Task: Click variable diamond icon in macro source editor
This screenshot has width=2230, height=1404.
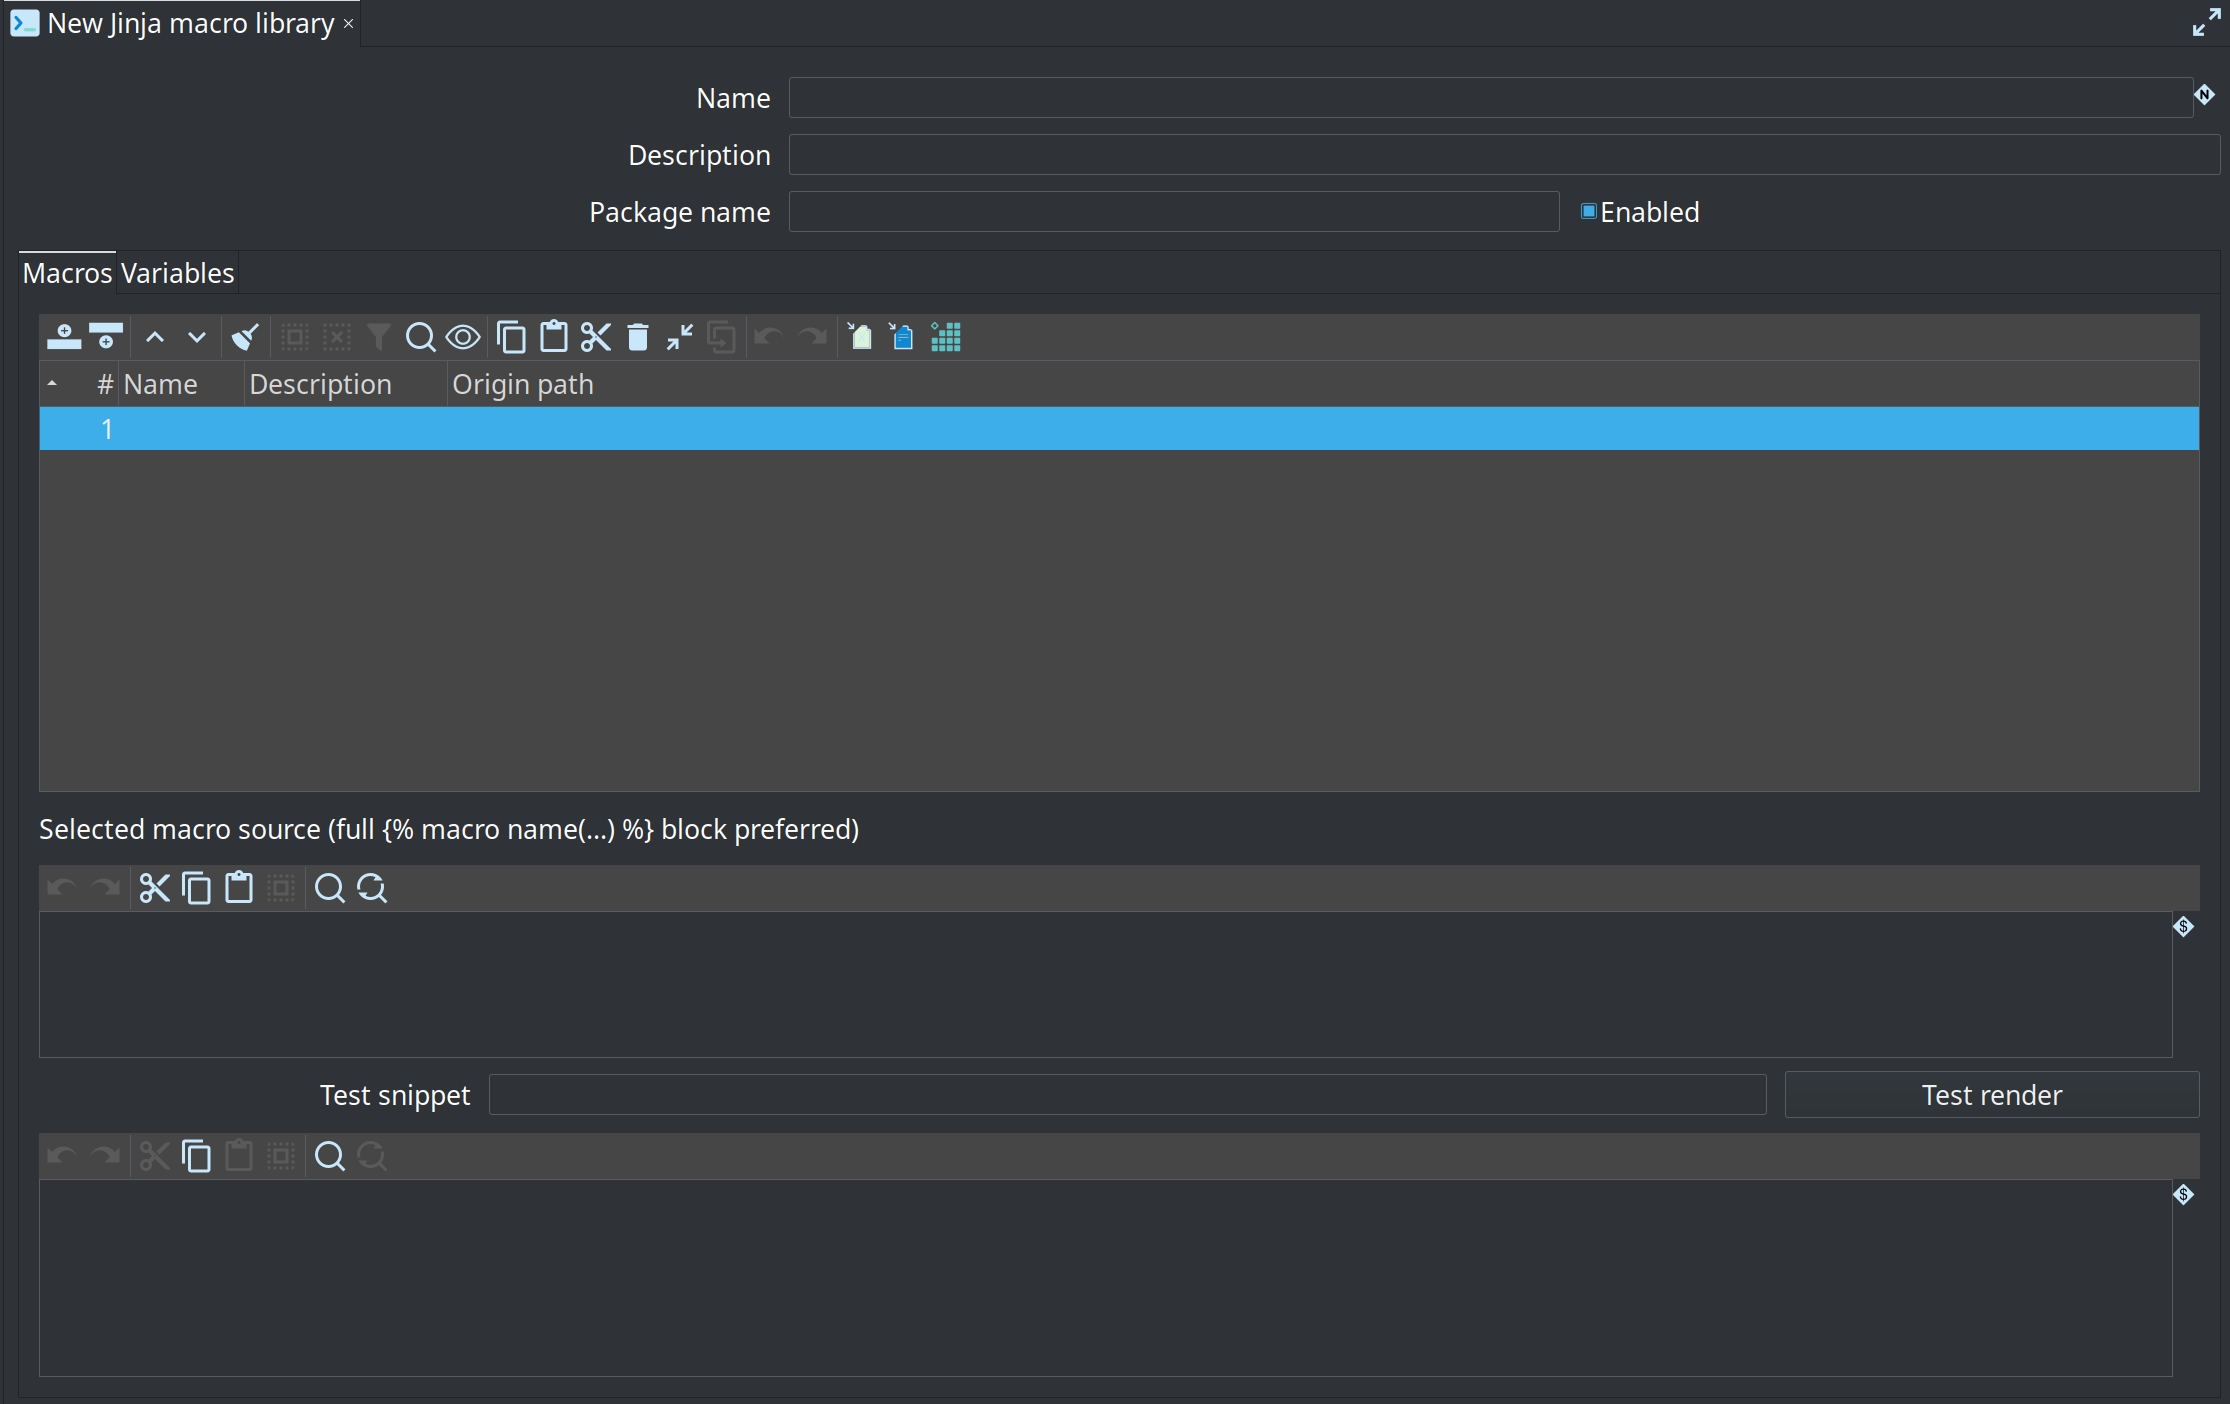Action: (2183, 927)
